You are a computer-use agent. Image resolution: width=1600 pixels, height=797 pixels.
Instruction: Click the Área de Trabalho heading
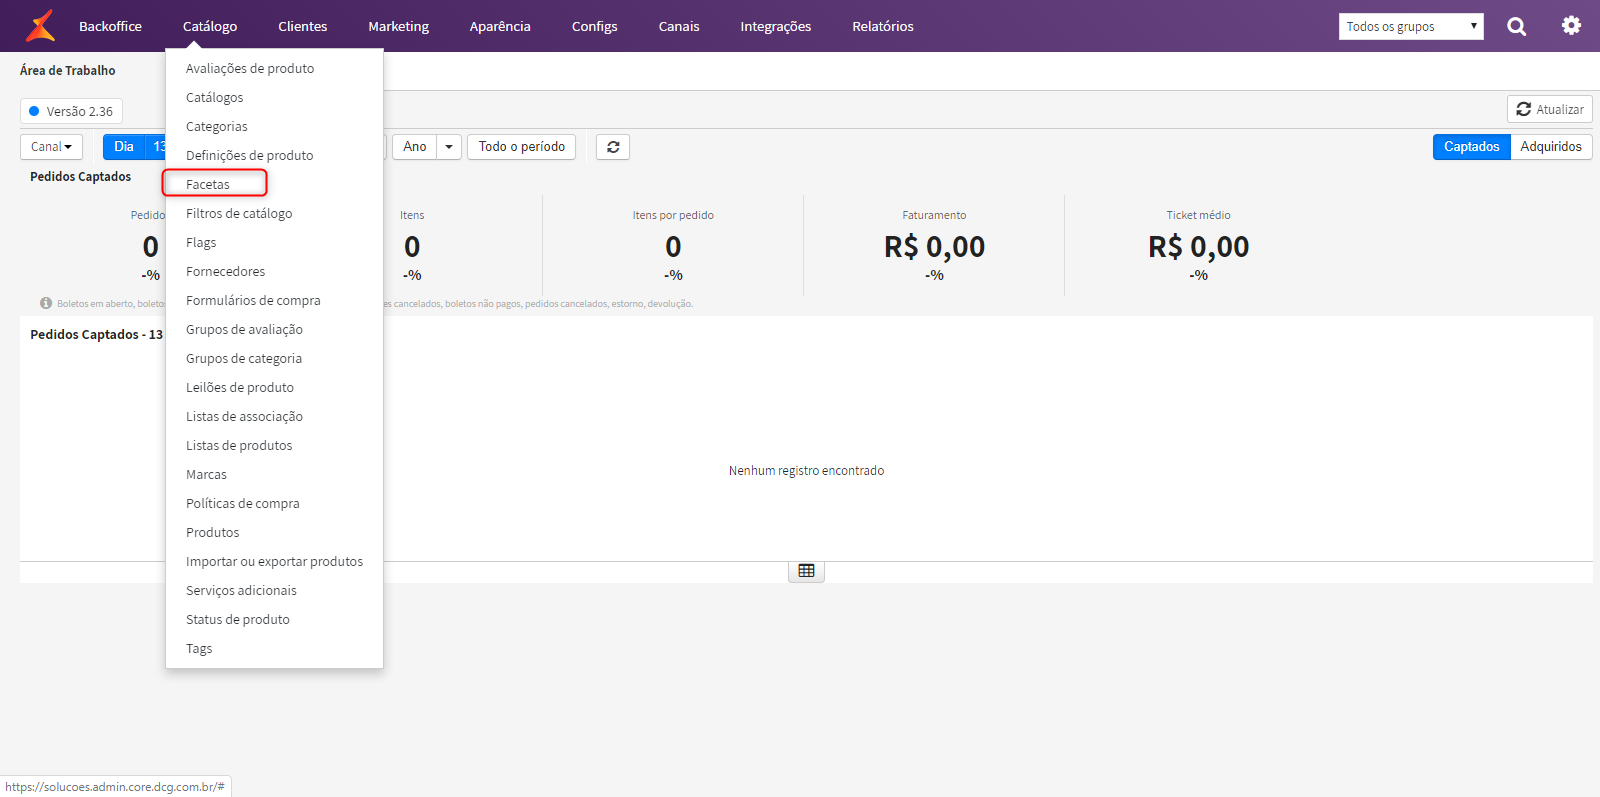[68, 70]
